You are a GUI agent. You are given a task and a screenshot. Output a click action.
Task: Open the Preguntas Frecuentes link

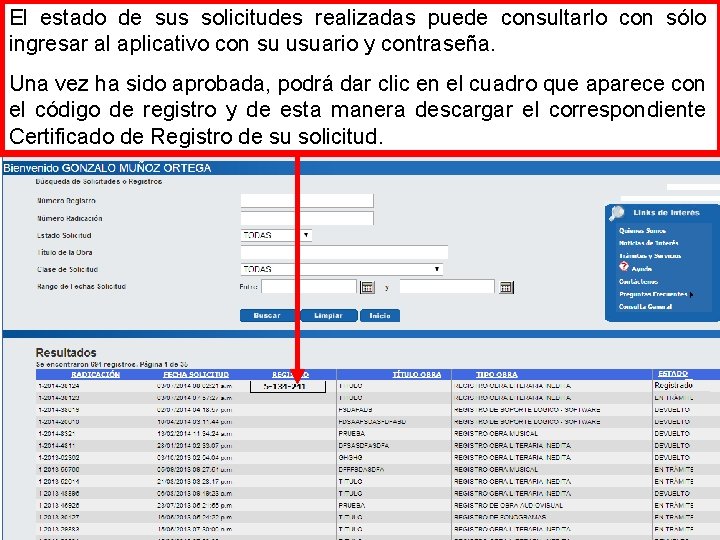pyautogui.click(x=653, y=294)
